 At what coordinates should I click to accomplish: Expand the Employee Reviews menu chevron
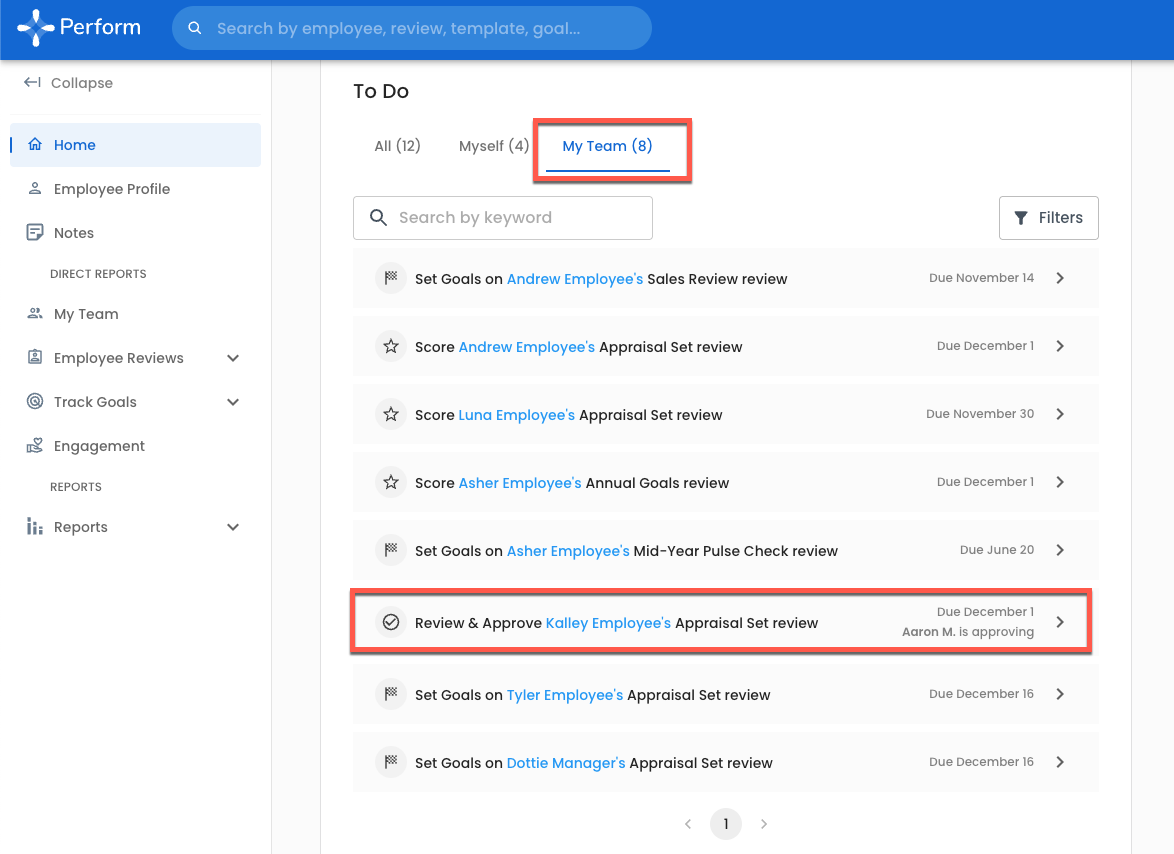[233, 358]
